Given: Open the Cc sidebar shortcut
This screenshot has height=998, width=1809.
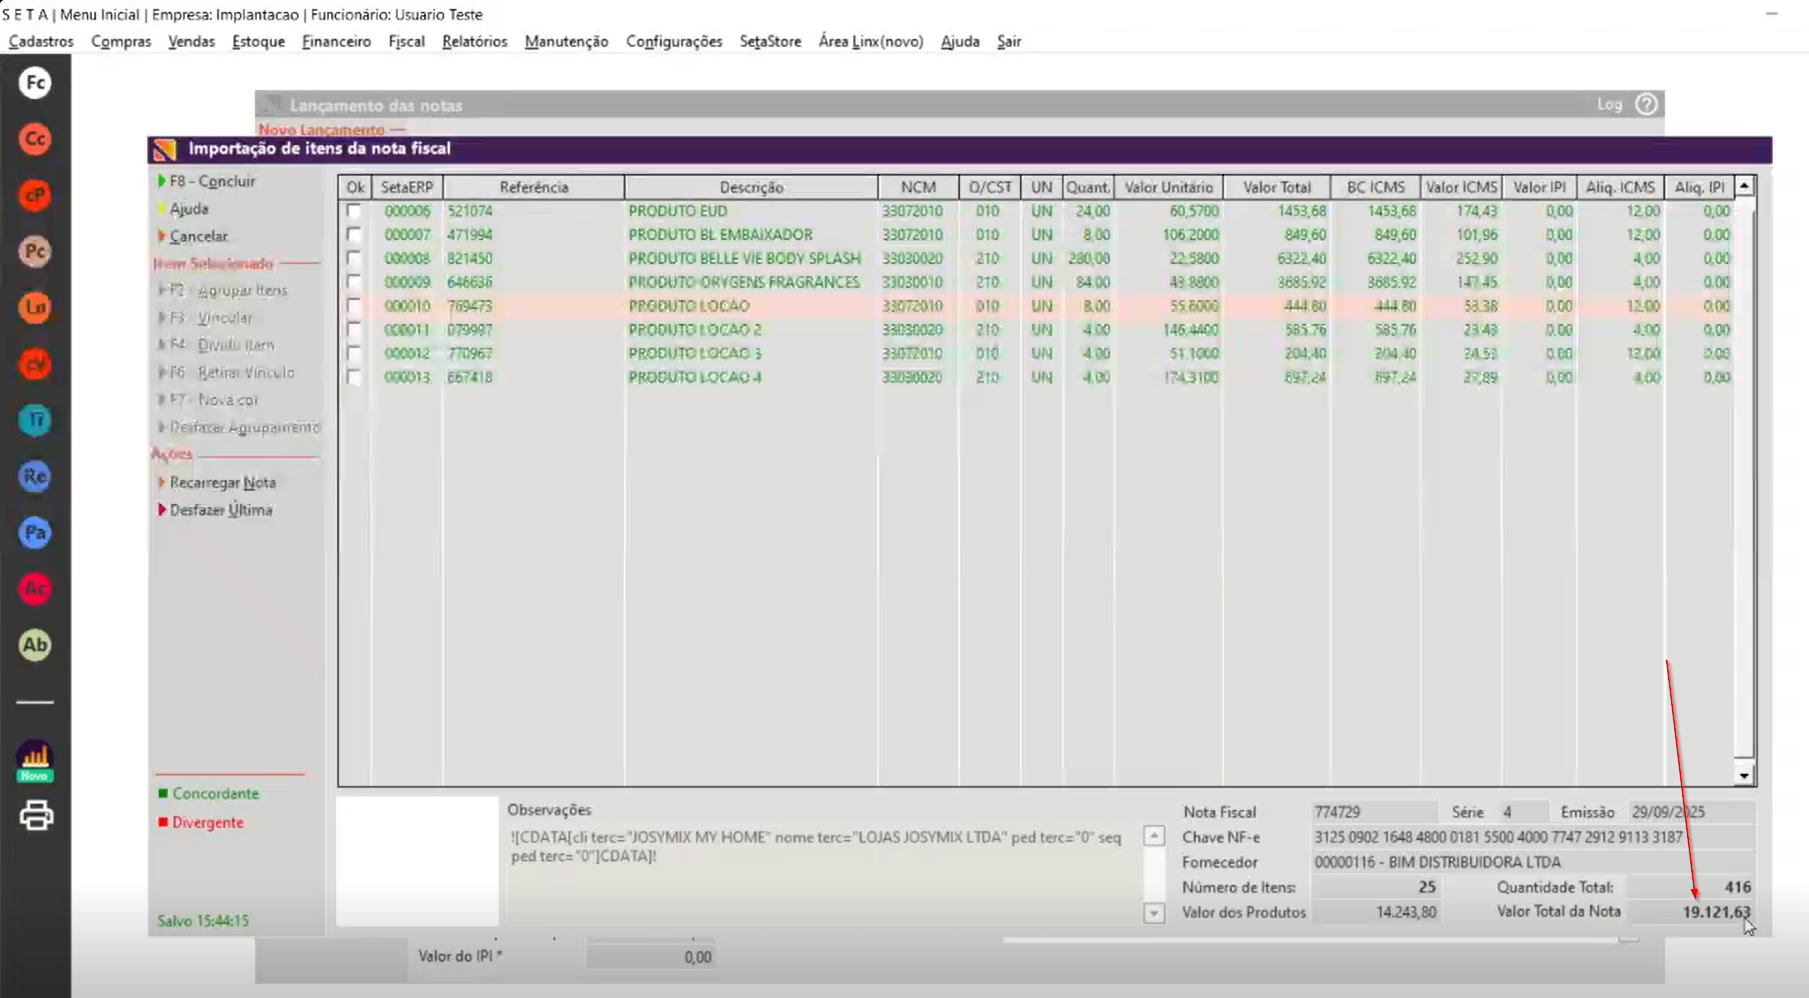Looking at the screenshot, I should point(35,139).
